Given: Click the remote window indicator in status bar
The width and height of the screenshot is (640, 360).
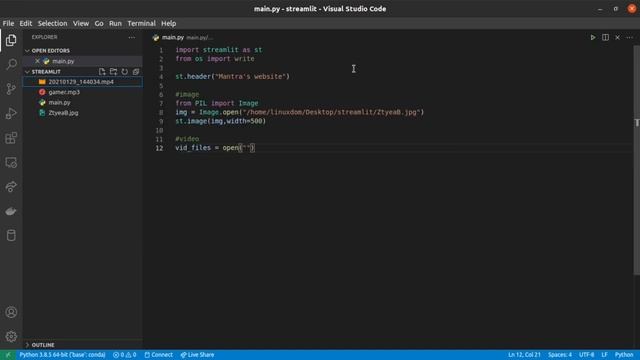Looking at the screenshot, I should [8, 355].
